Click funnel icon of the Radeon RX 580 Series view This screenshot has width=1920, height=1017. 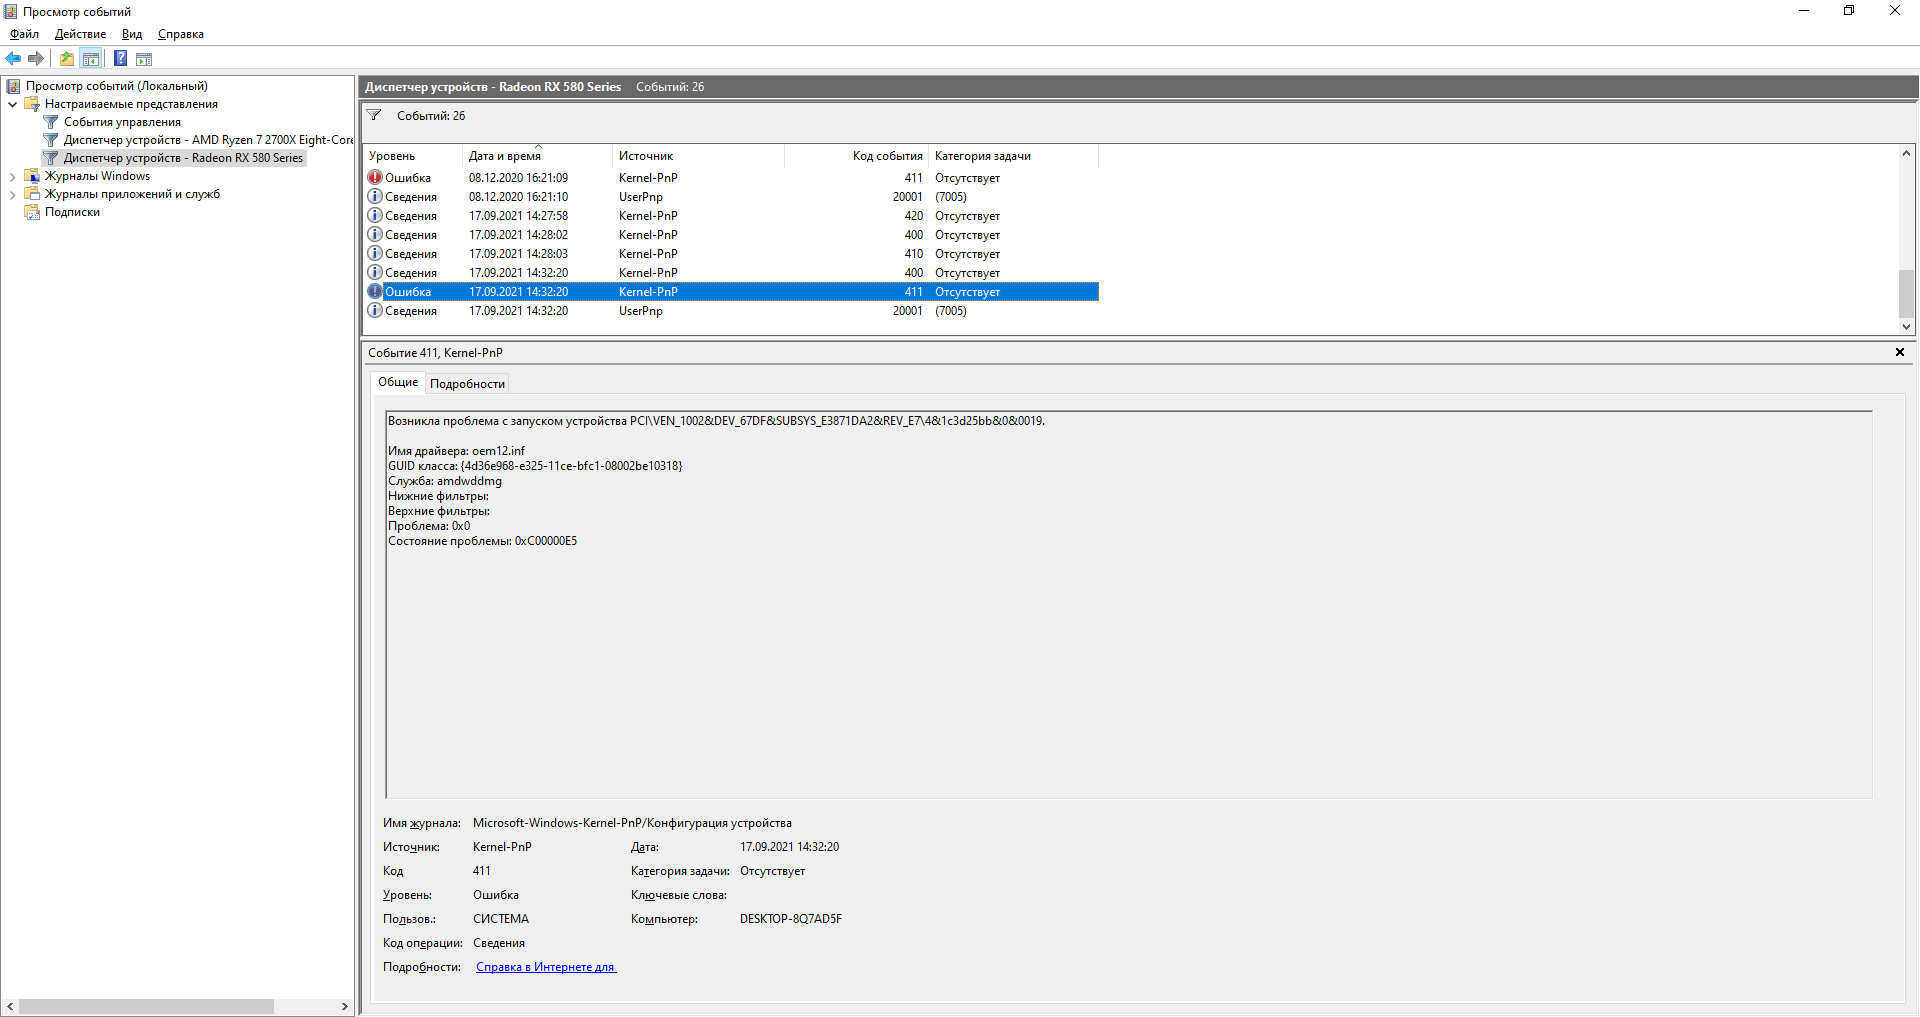pos(51,158)
